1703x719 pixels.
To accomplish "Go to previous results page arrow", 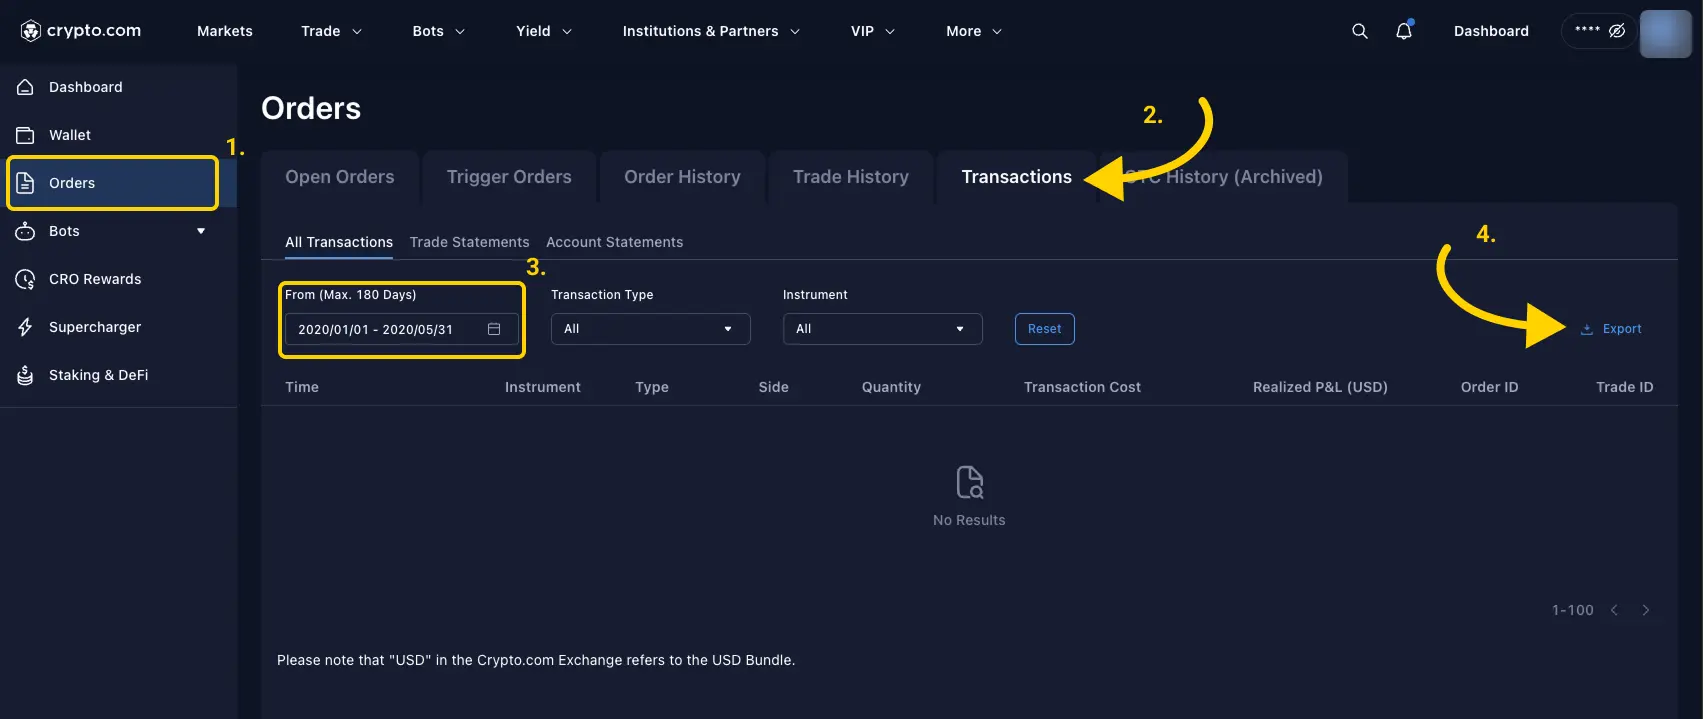I will [x=1614, y=610].
